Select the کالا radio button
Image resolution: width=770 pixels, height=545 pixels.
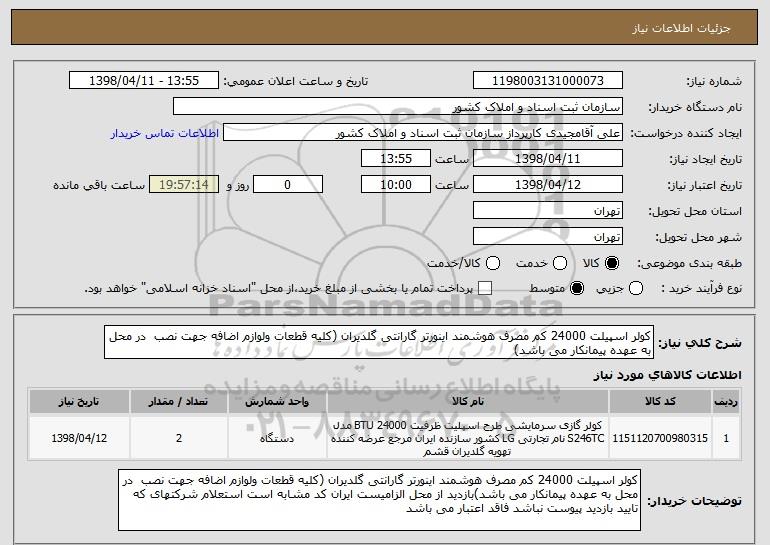(x=612, y=263)
